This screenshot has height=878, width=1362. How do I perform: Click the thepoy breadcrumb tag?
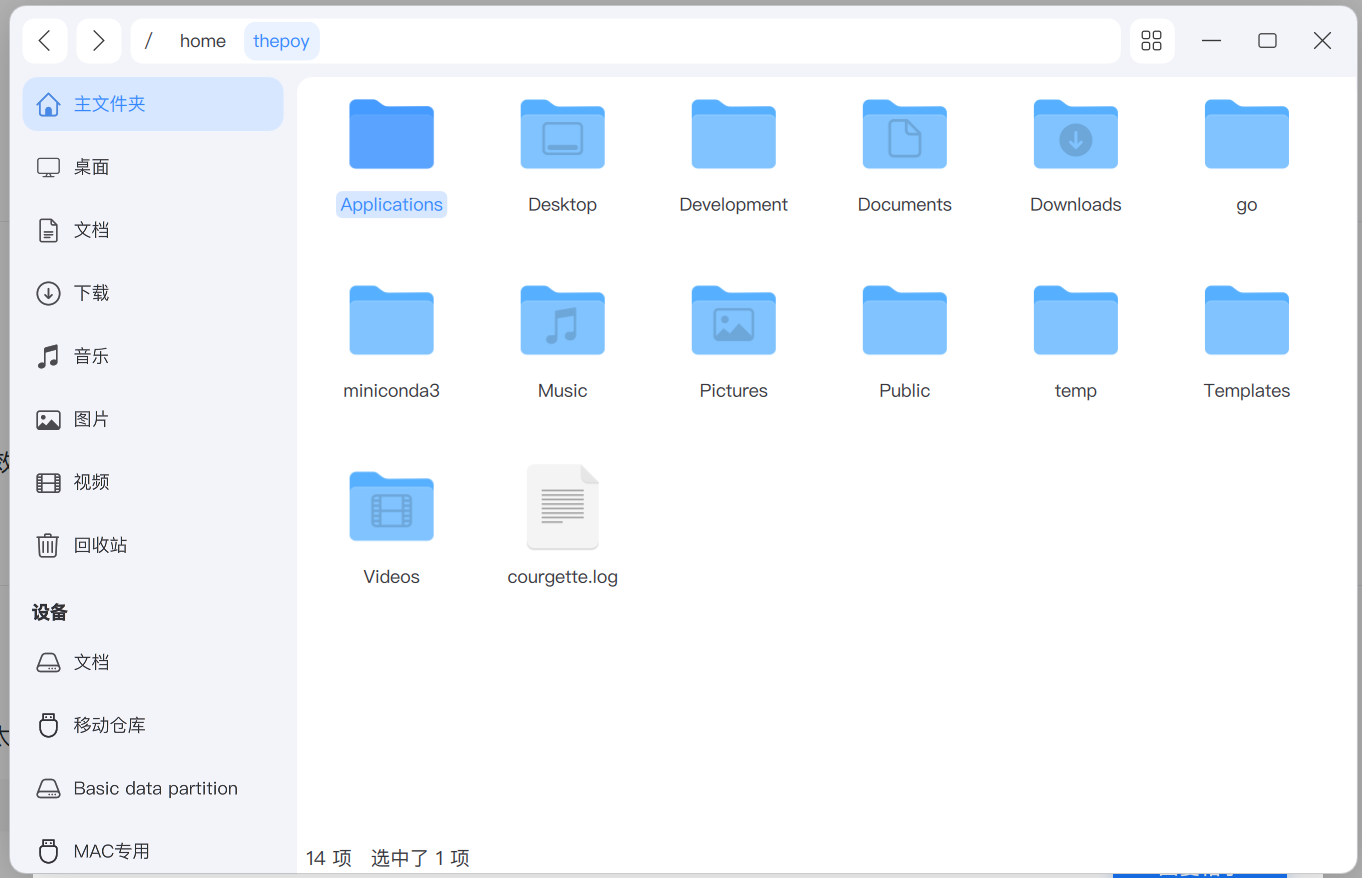click(x=281, y=40)
